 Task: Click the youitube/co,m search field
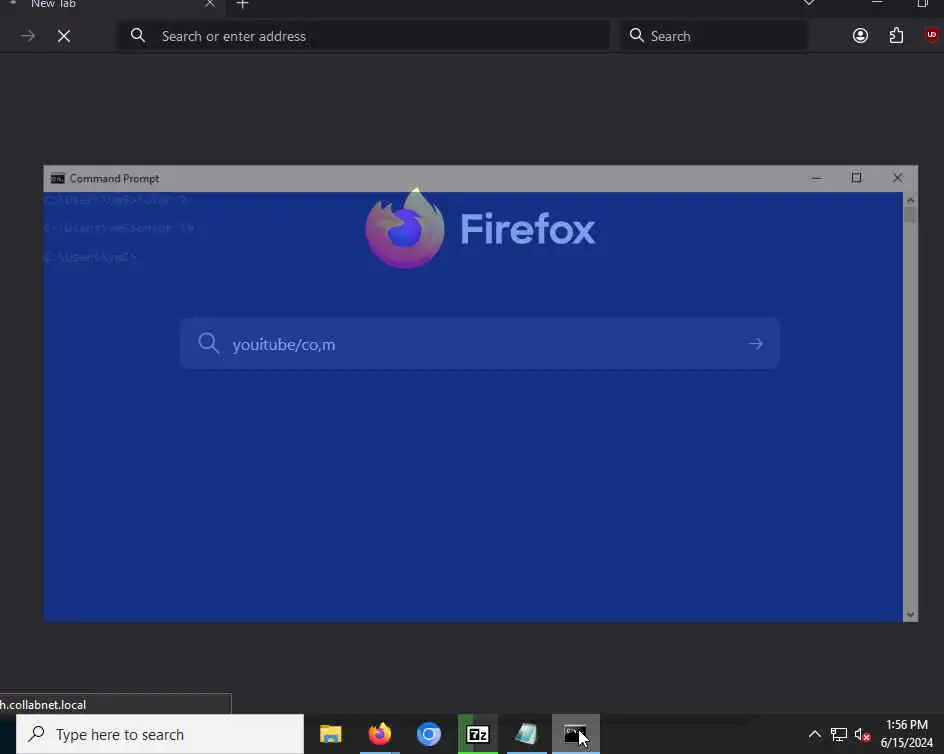480,344
